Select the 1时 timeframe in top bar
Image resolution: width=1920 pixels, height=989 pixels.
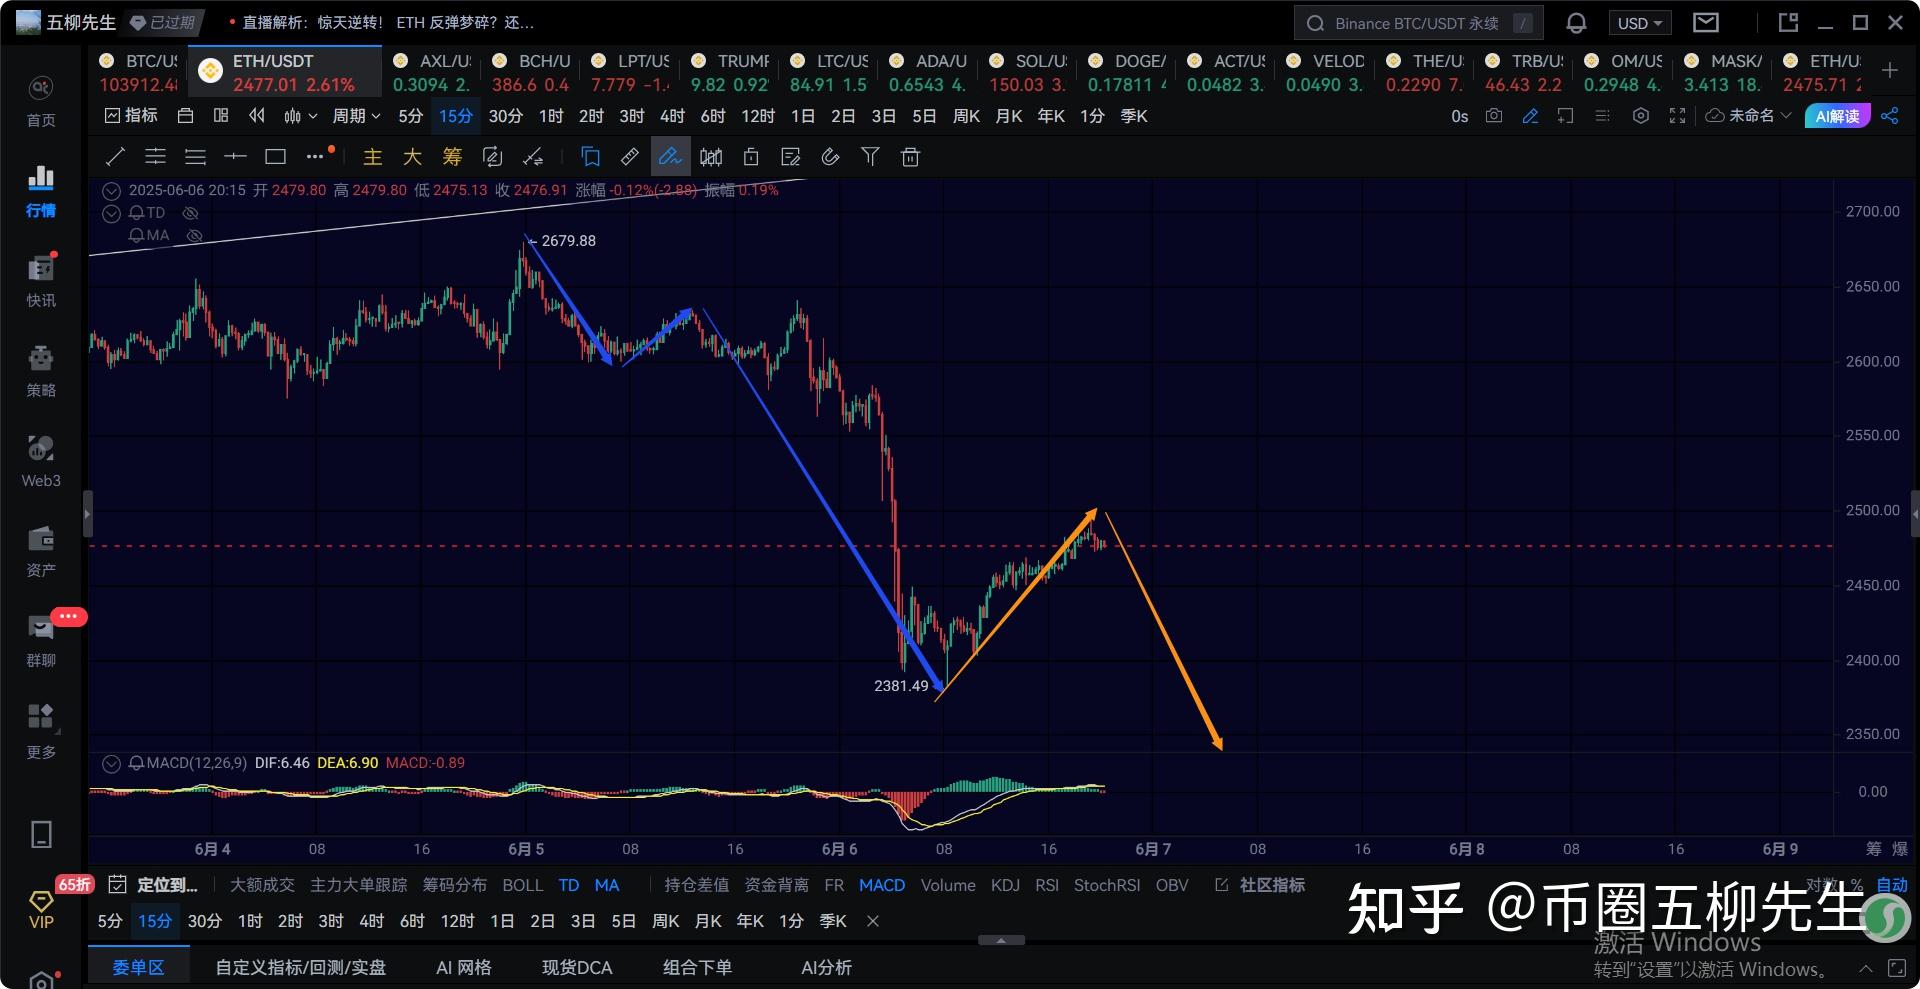coord(551,116)
